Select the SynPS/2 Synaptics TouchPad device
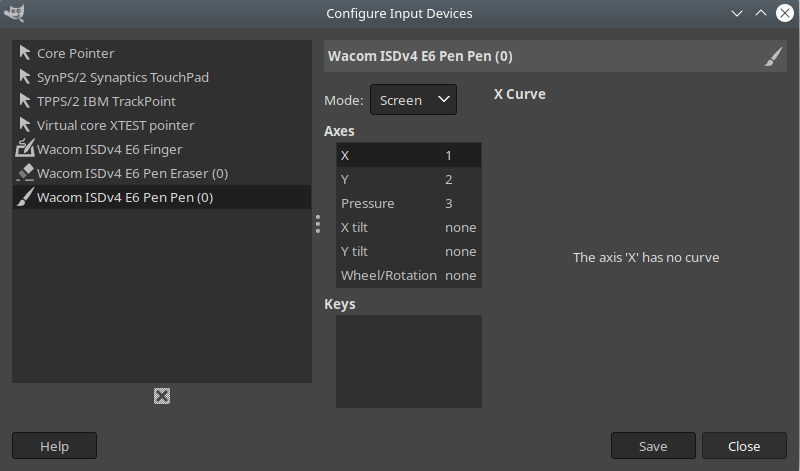Image resolution: width=800 pixels, height=471 pixels. [162, 77]
